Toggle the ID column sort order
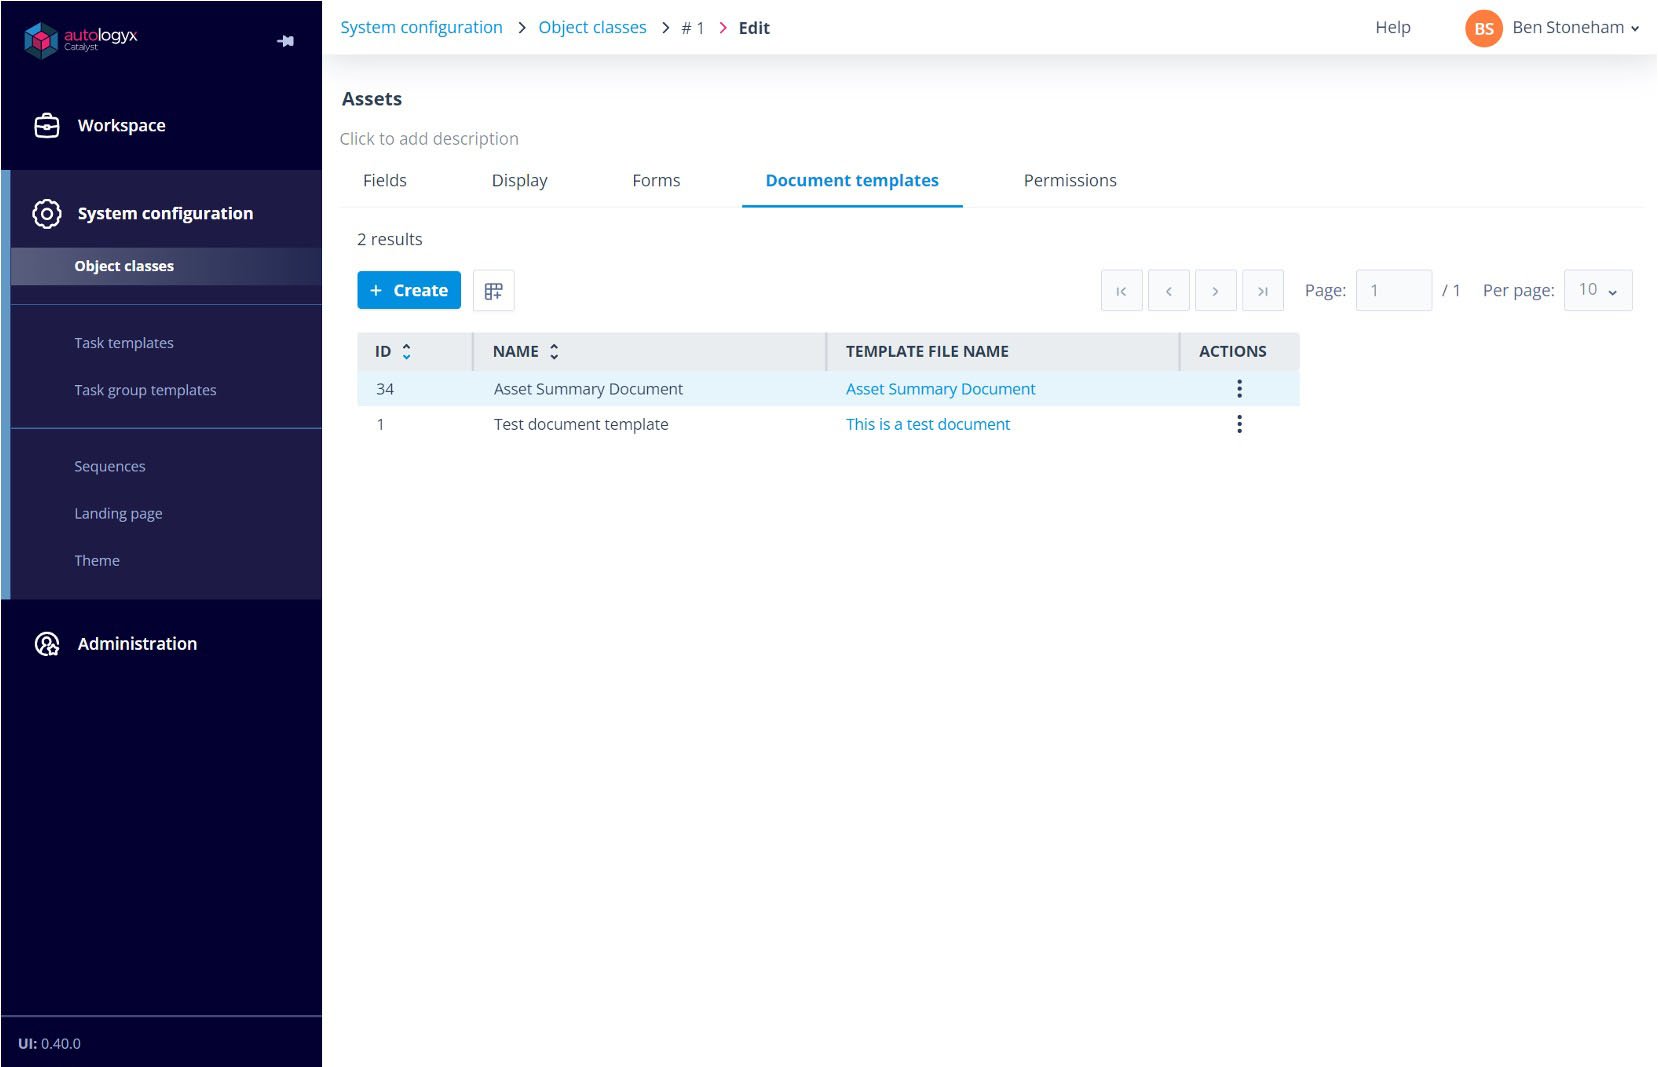Viewport: 1658px width, 1067px height. [x=406, y=351]
